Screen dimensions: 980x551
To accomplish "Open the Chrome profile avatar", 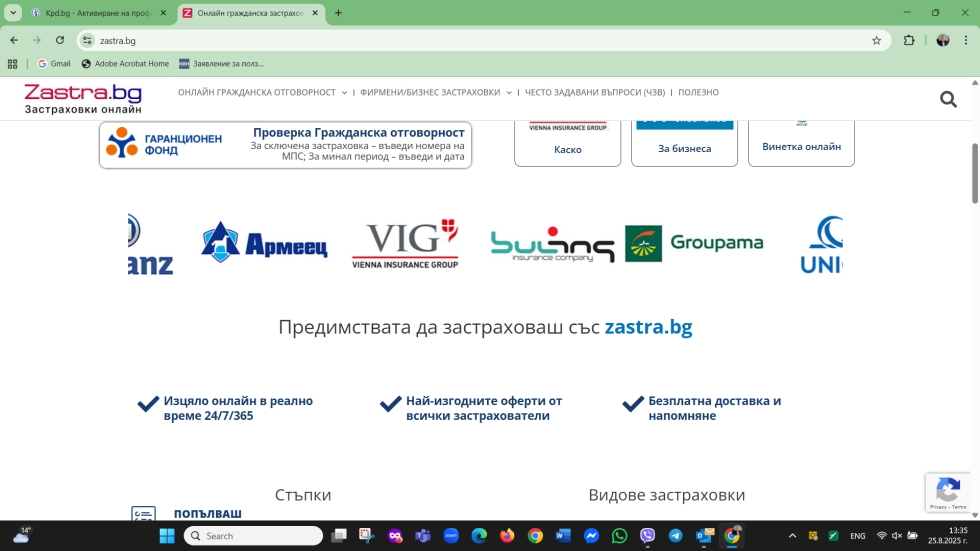I will 942,41.
